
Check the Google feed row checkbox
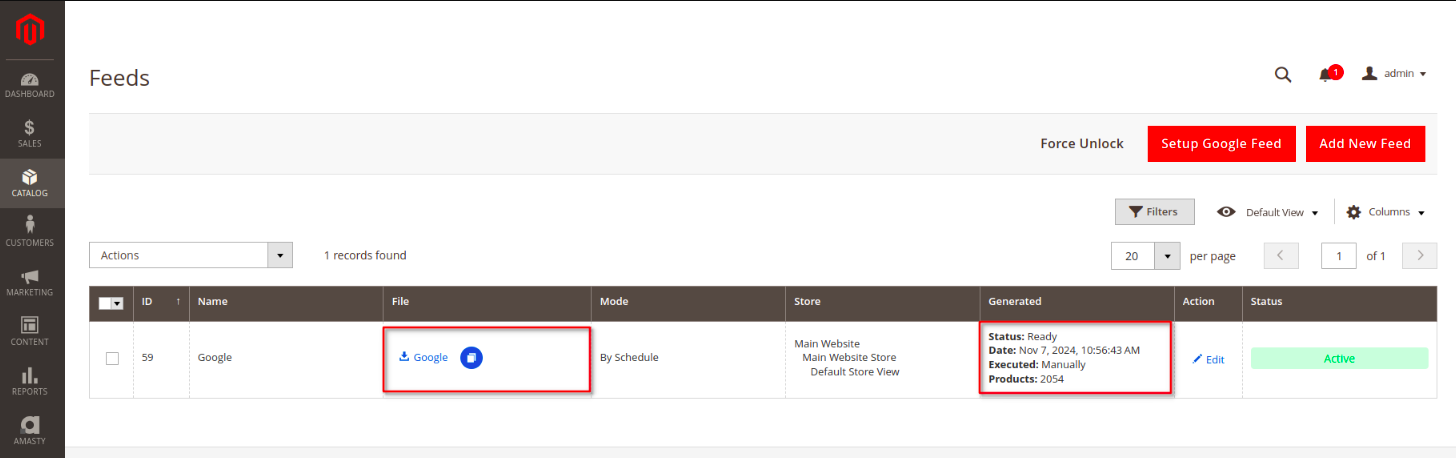(x=112, y=358)
